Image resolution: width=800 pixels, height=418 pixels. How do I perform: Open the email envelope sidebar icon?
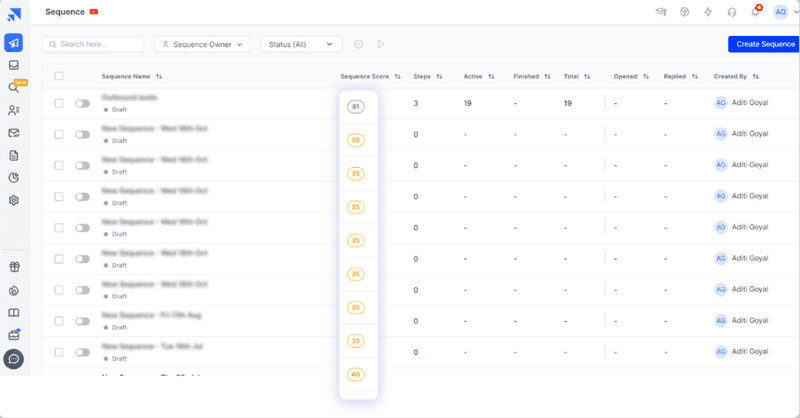(x=14, y=133)
